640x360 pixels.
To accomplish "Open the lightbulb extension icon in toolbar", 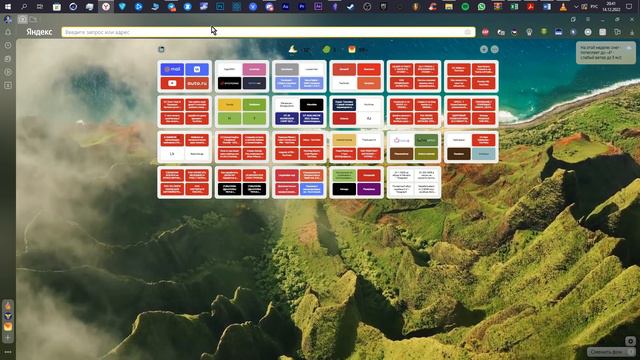I will tap(529, 32).
